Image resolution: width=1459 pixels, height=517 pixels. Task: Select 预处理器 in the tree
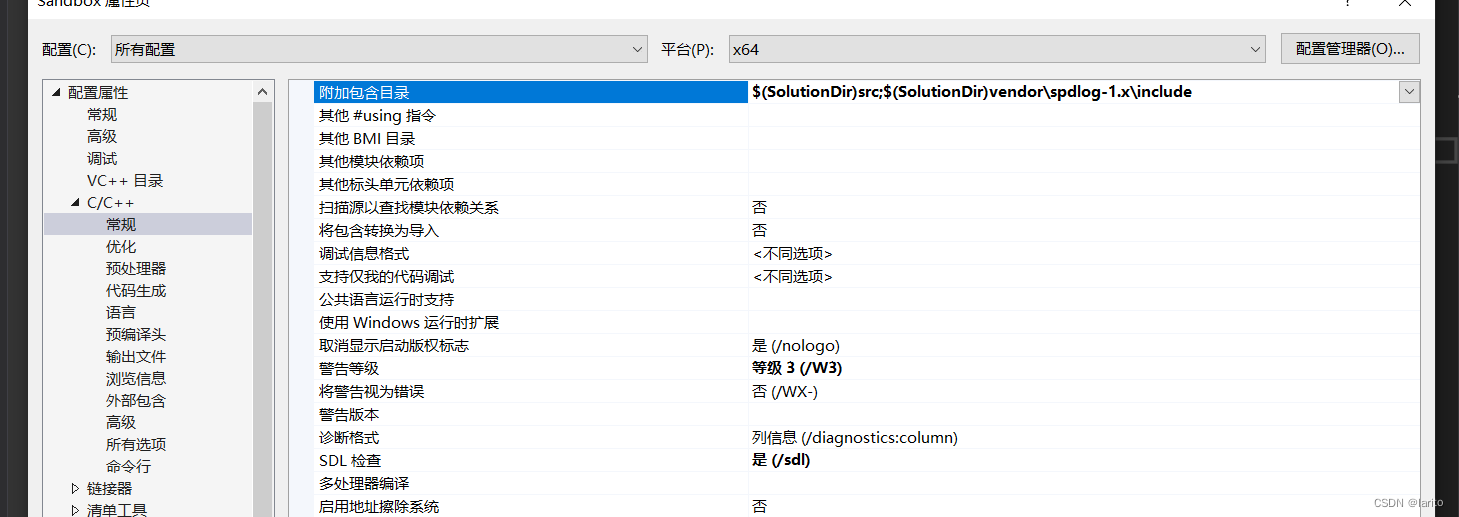(136, 269)
